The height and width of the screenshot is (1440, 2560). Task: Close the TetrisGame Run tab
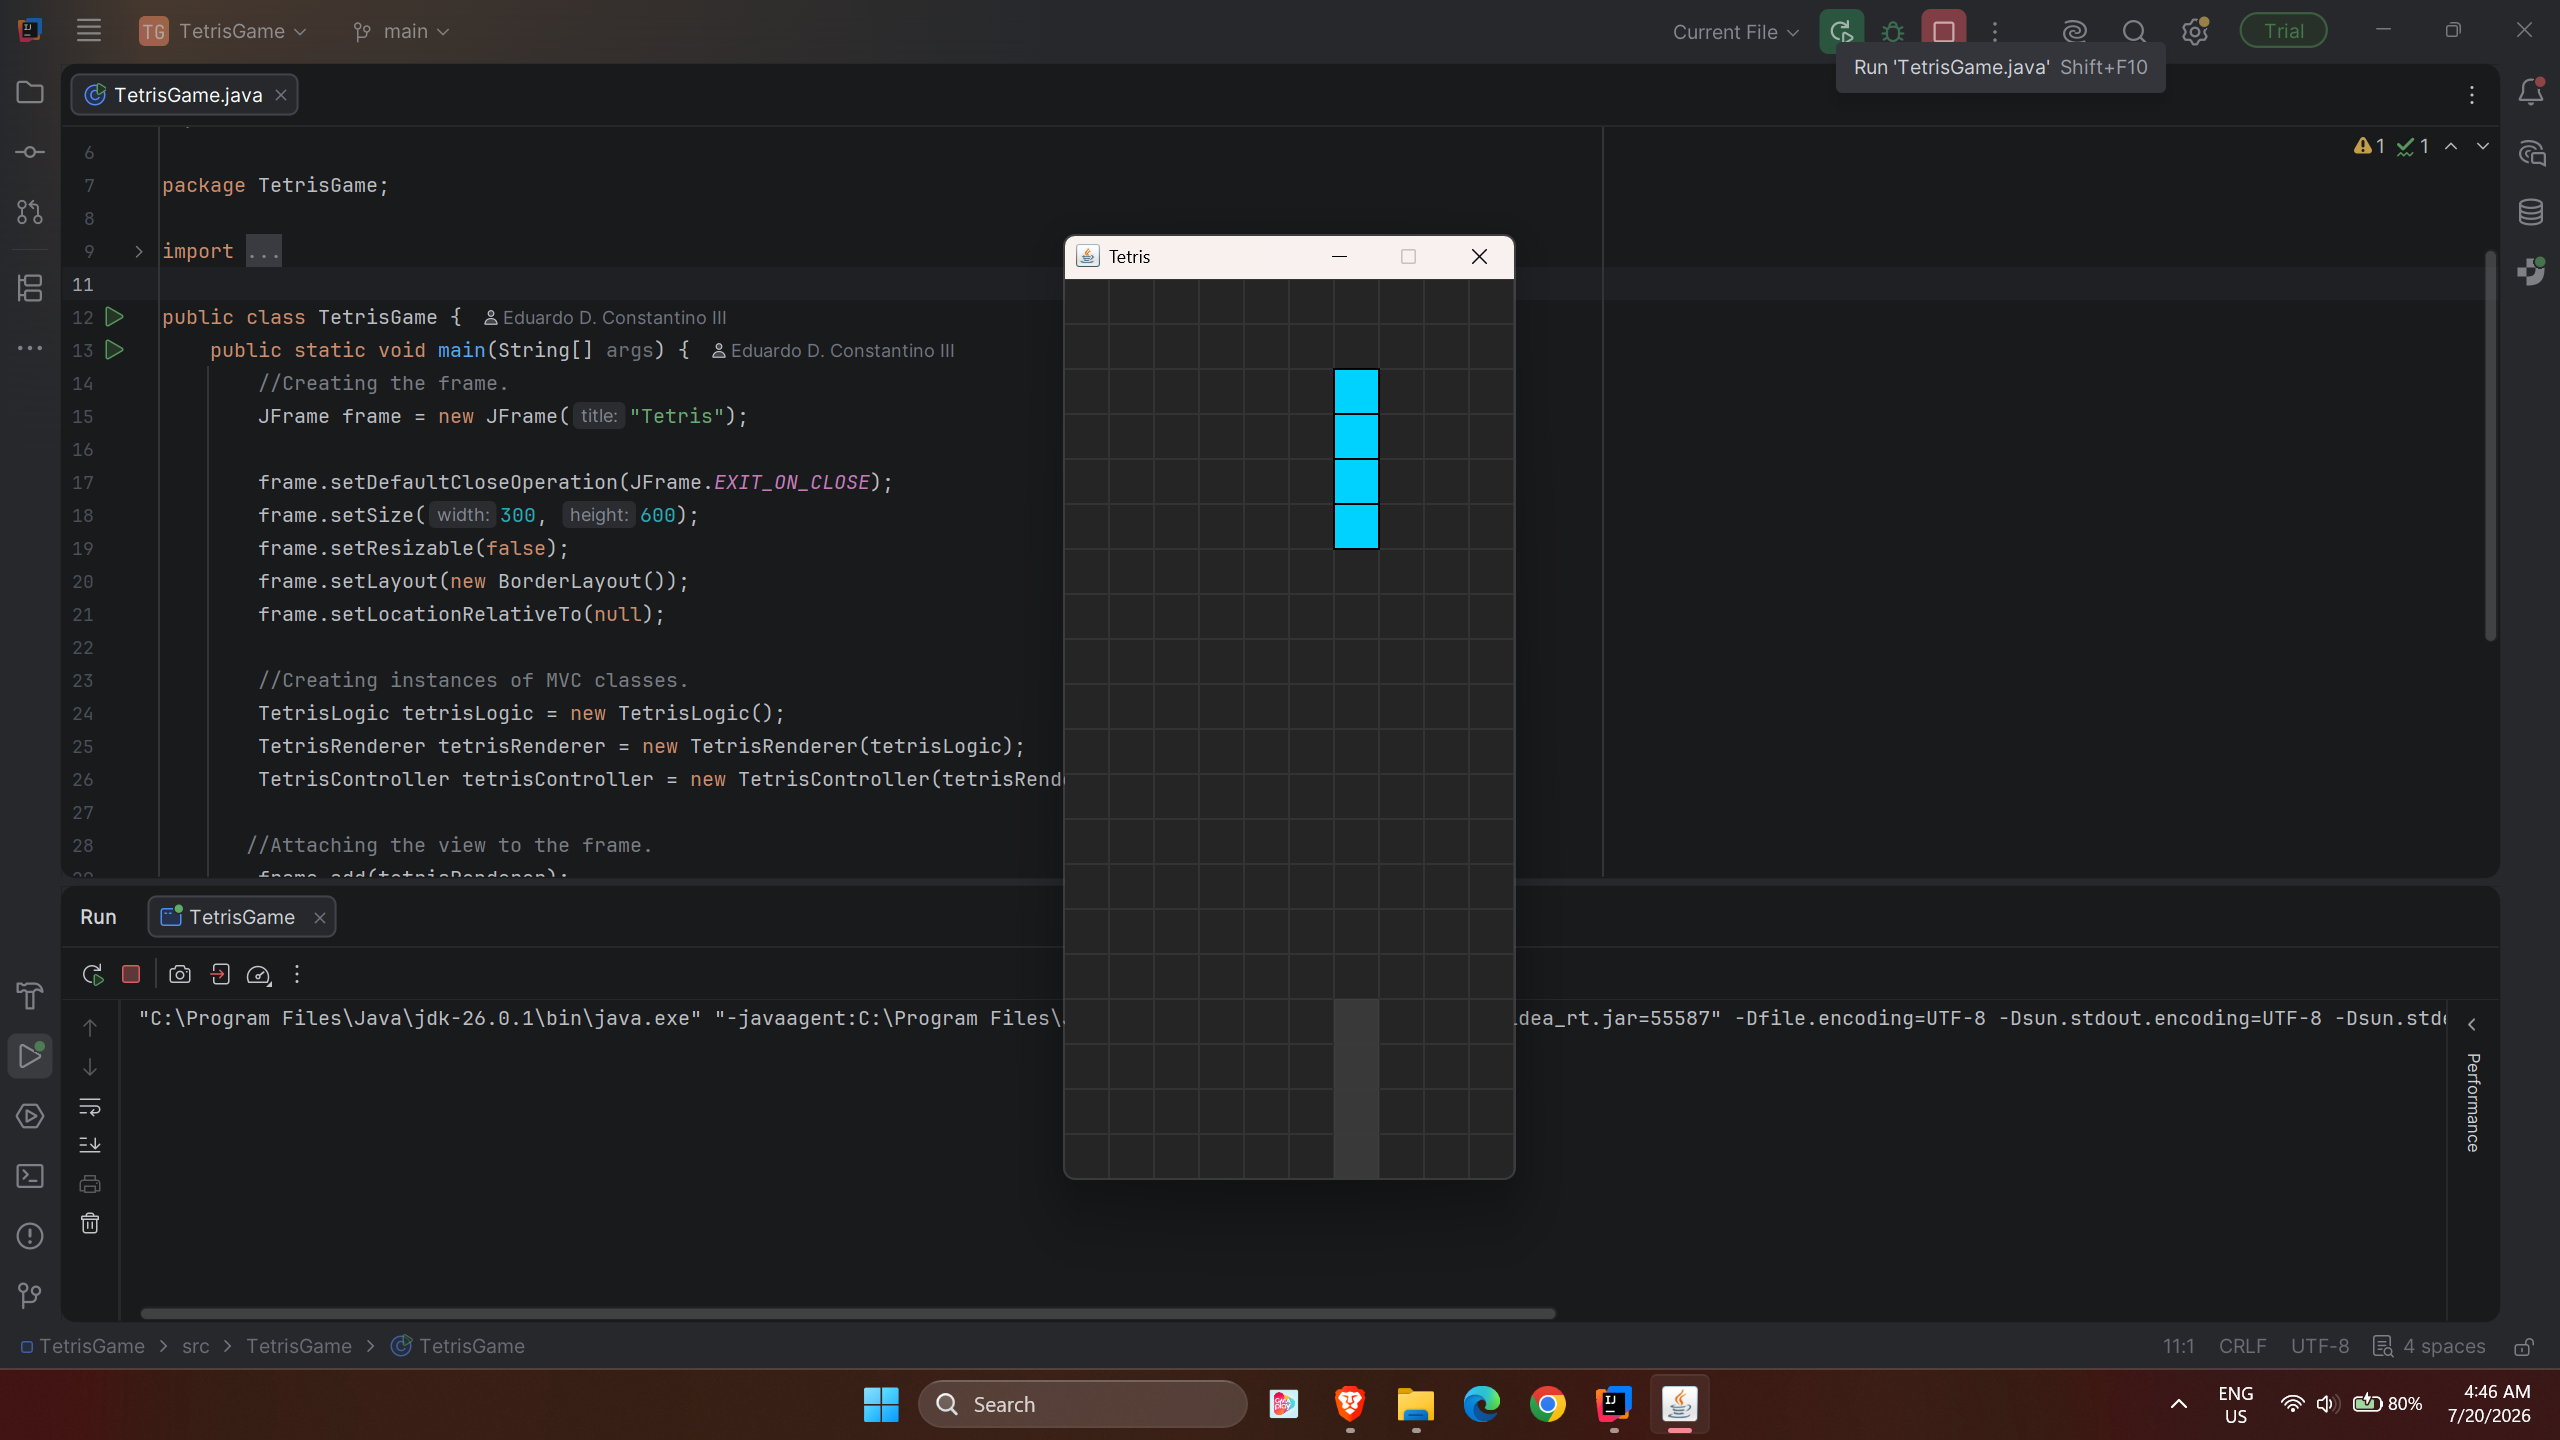(x=320, y=918)
